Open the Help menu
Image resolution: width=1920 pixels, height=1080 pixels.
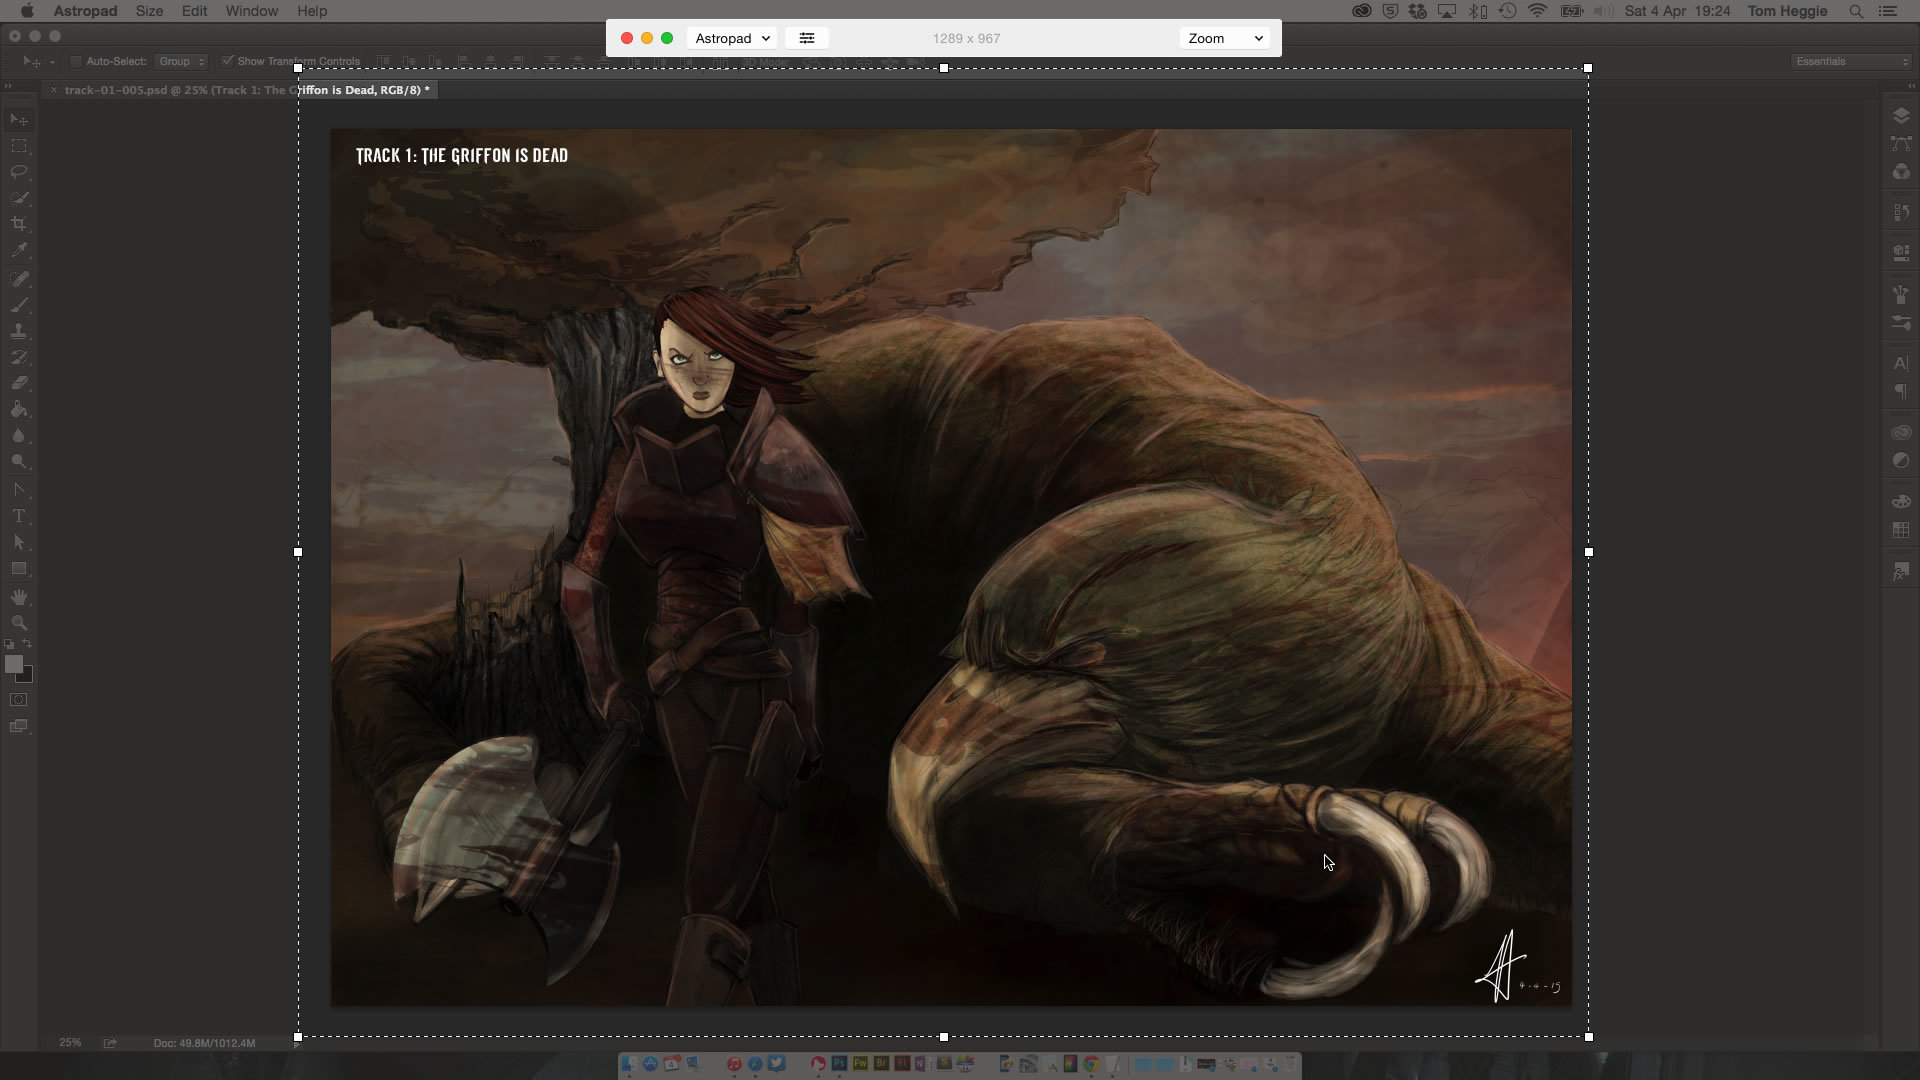point(312,11)
